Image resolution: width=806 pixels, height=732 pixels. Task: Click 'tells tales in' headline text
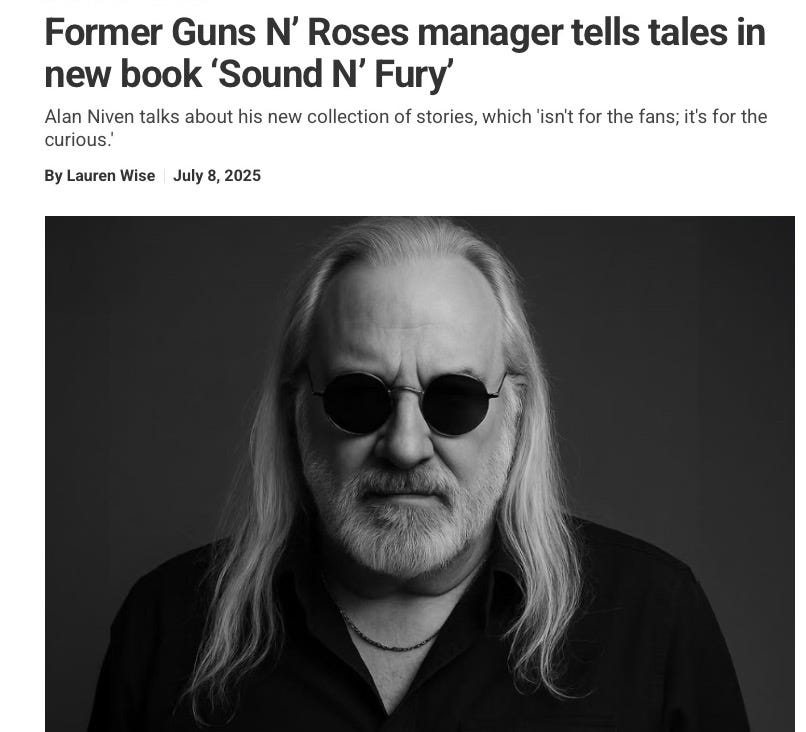pos(668,32)
